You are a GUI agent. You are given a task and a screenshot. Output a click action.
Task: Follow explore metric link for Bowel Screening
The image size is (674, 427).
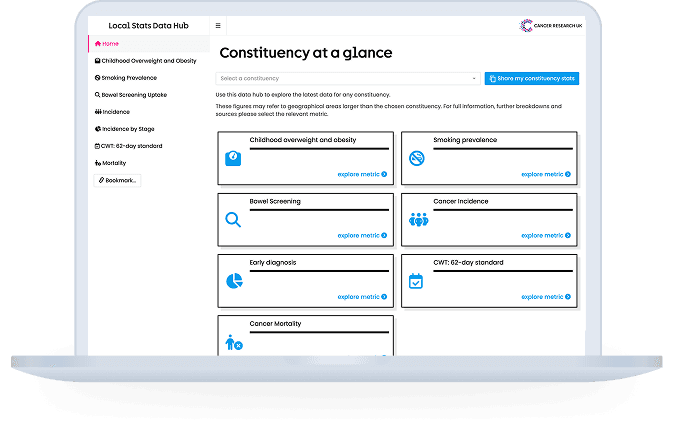pyautogui.click(x=362, y=235)
